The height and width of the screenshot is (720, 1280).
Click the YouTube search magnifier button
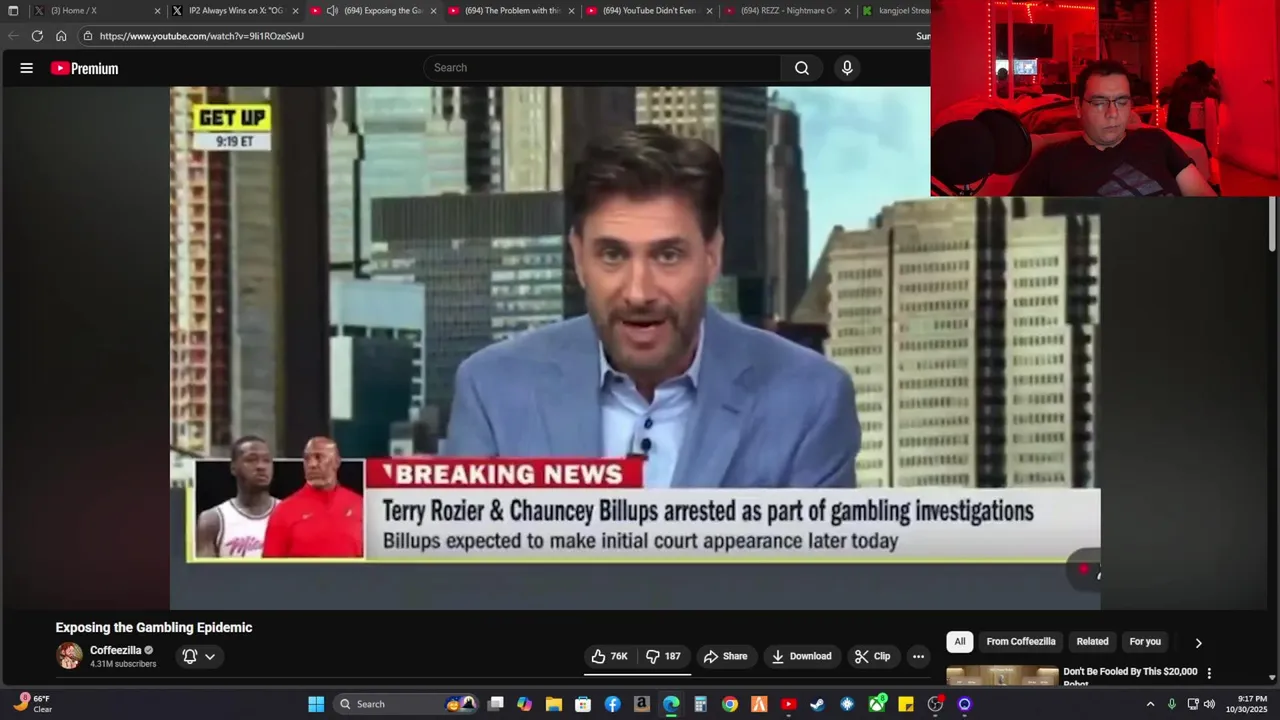802,68
